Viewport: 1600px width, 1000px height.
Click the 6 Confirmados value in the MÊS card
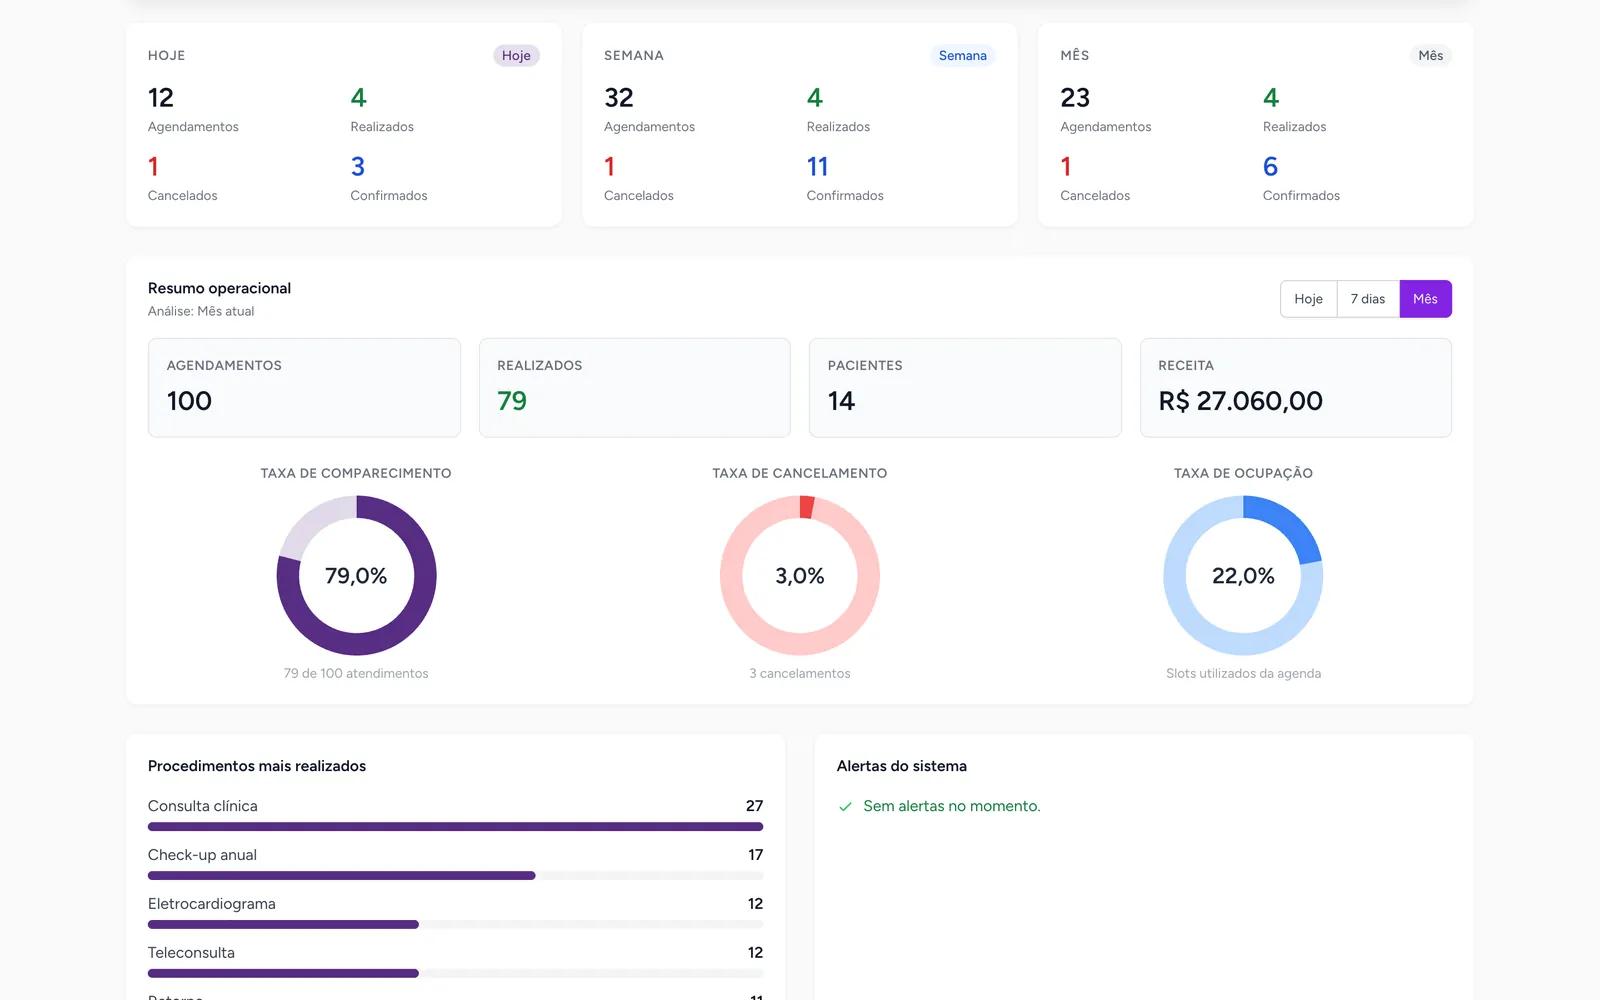click(1270, 167)
